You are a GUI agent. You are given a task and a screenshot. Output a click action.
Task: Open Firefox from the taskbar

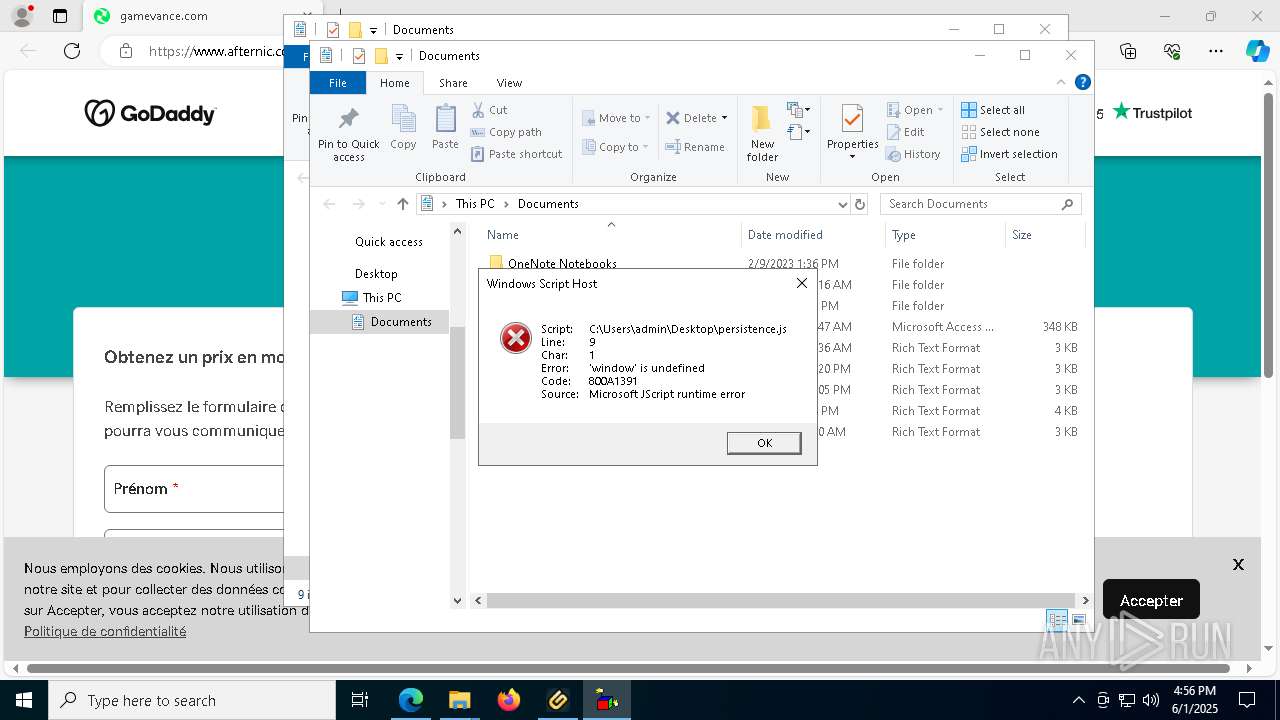(x=509, y=700)
